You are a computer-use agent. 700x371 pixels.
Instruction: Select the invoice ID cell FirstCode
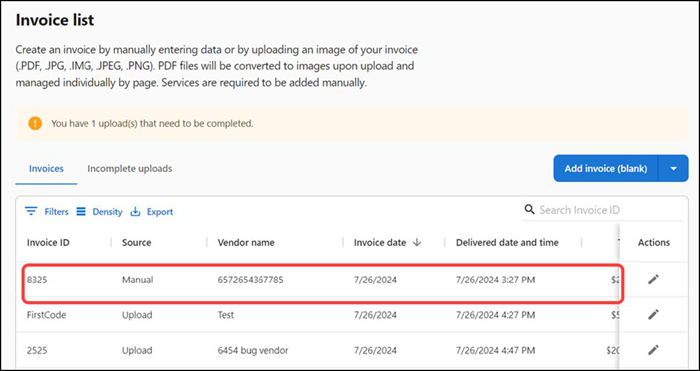tap(46, 315)
